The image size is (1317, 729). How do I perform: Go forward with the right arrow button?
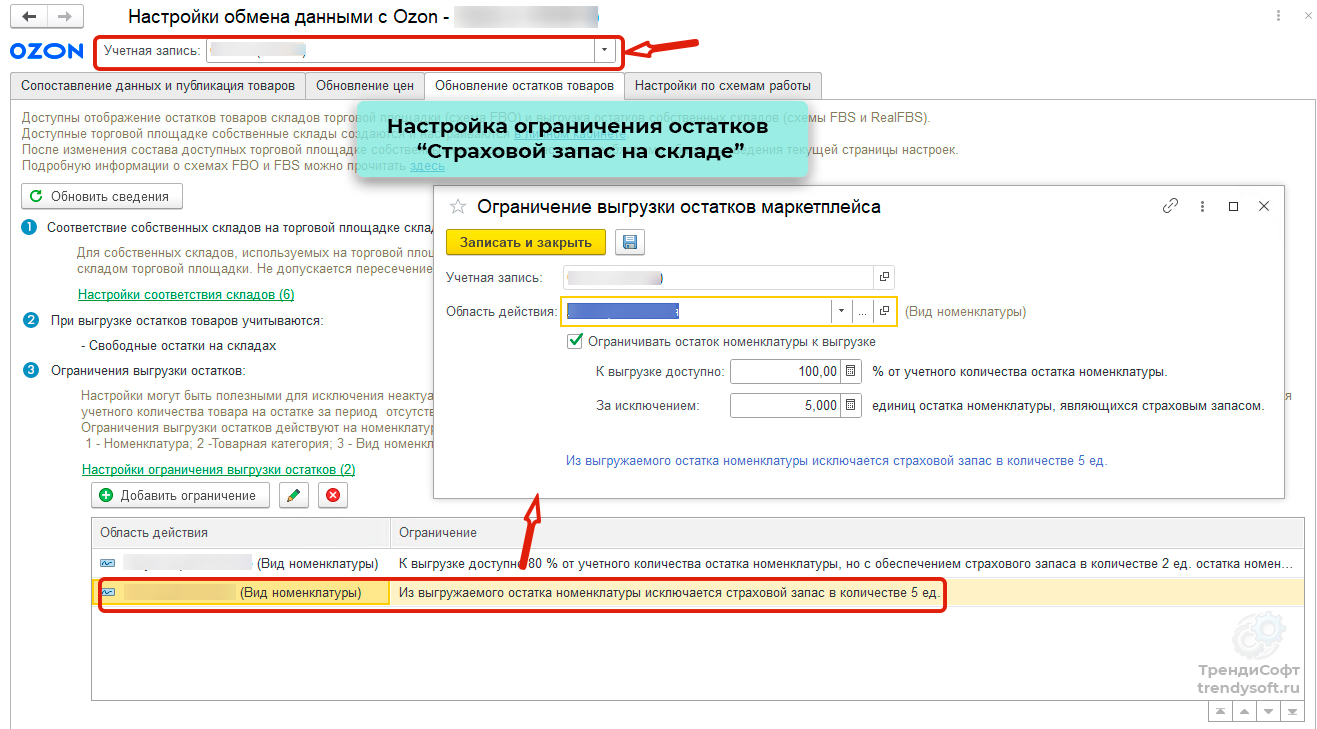pyautogui.click(x=65, y=17)
